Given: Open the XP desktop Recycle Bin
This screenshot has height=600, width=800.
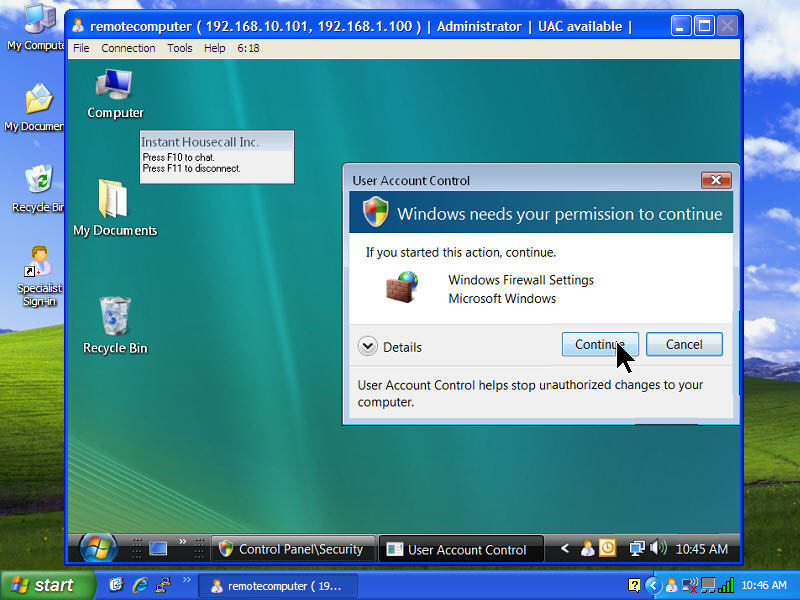Looking at the screenshot, I should coord(38,189).
